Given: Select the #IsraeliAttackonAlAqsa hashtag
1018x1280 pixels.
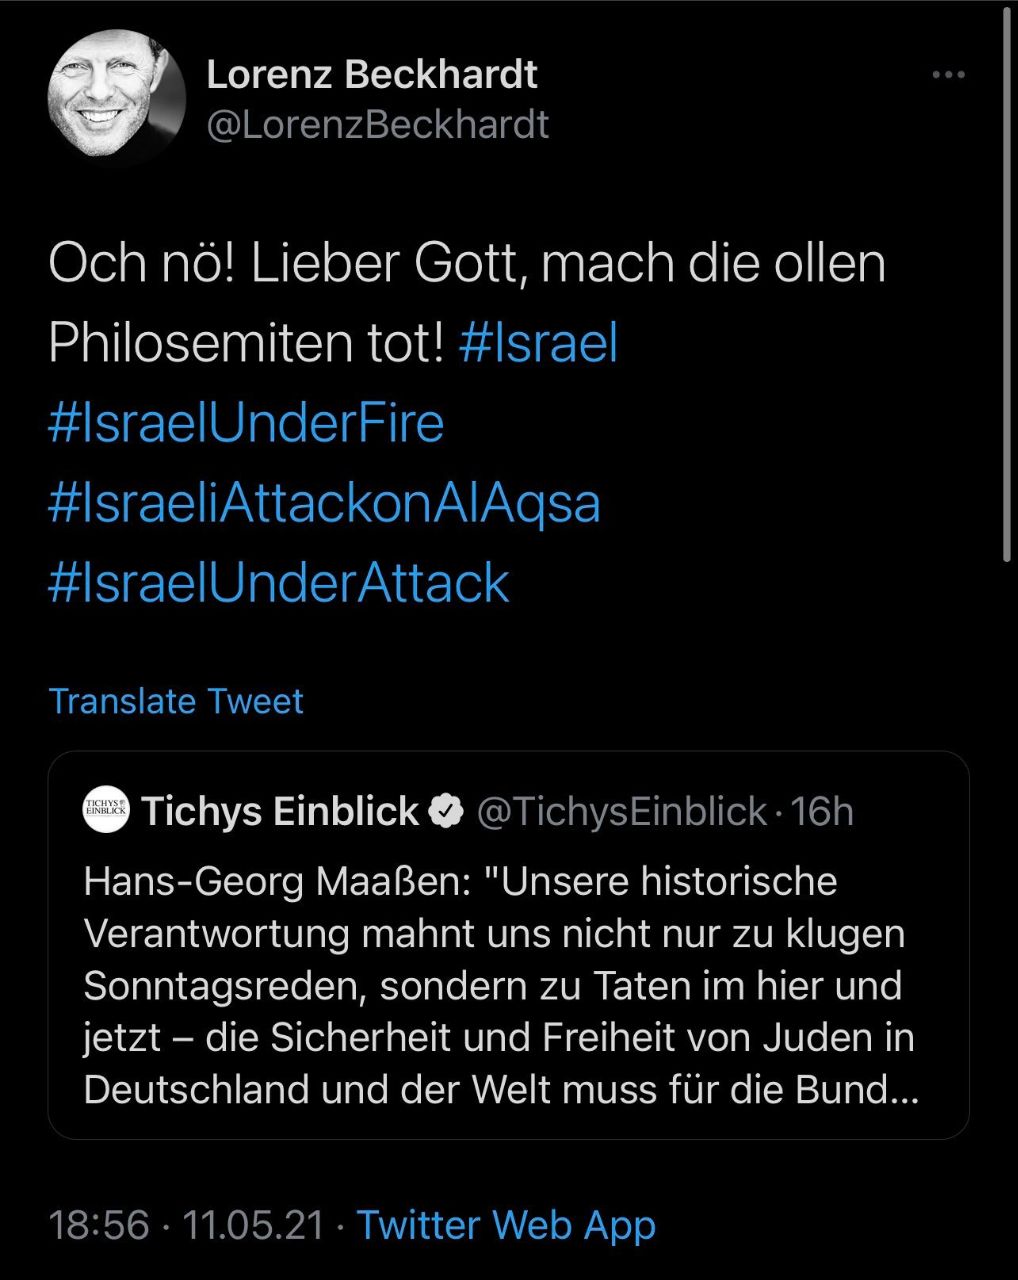Looking at the screenshot, I should tap(324, 503).
